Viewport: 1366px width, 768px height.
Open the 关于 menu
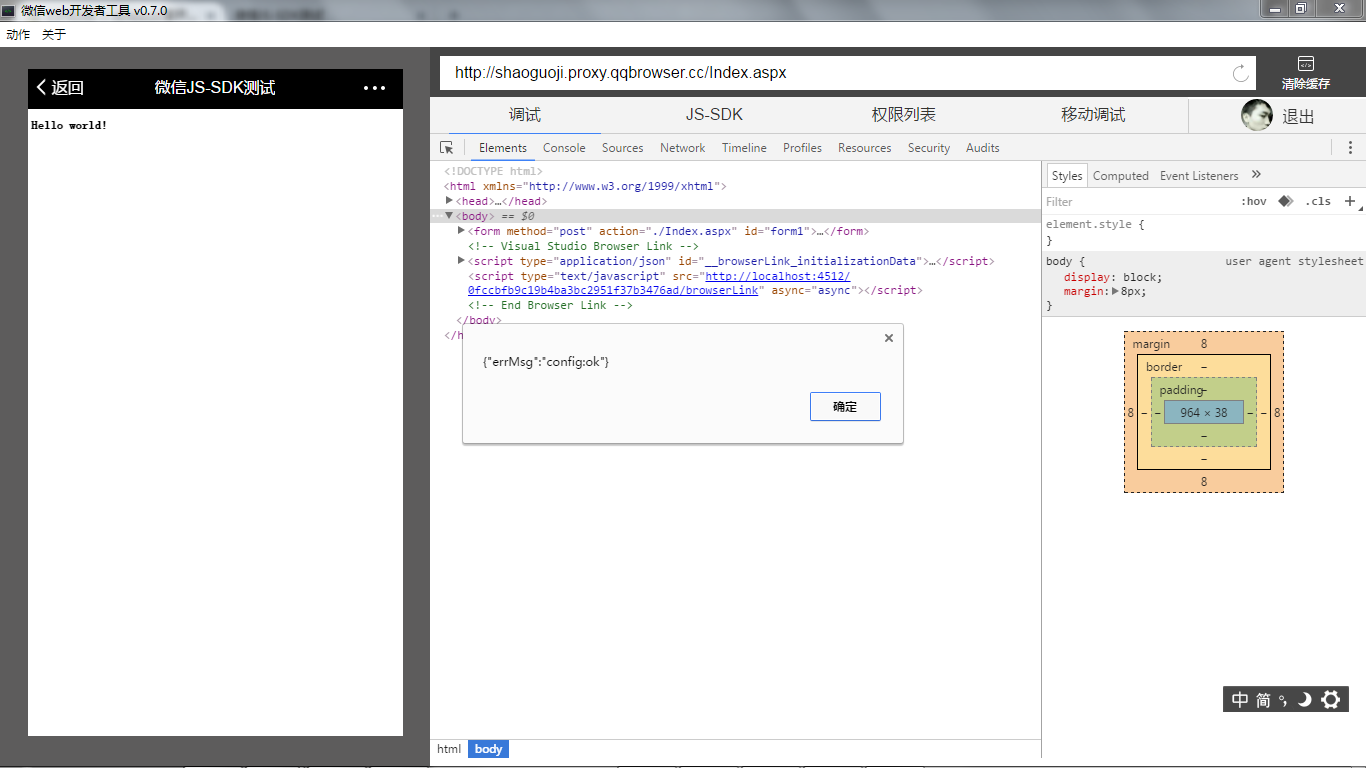tap(54, 34)
